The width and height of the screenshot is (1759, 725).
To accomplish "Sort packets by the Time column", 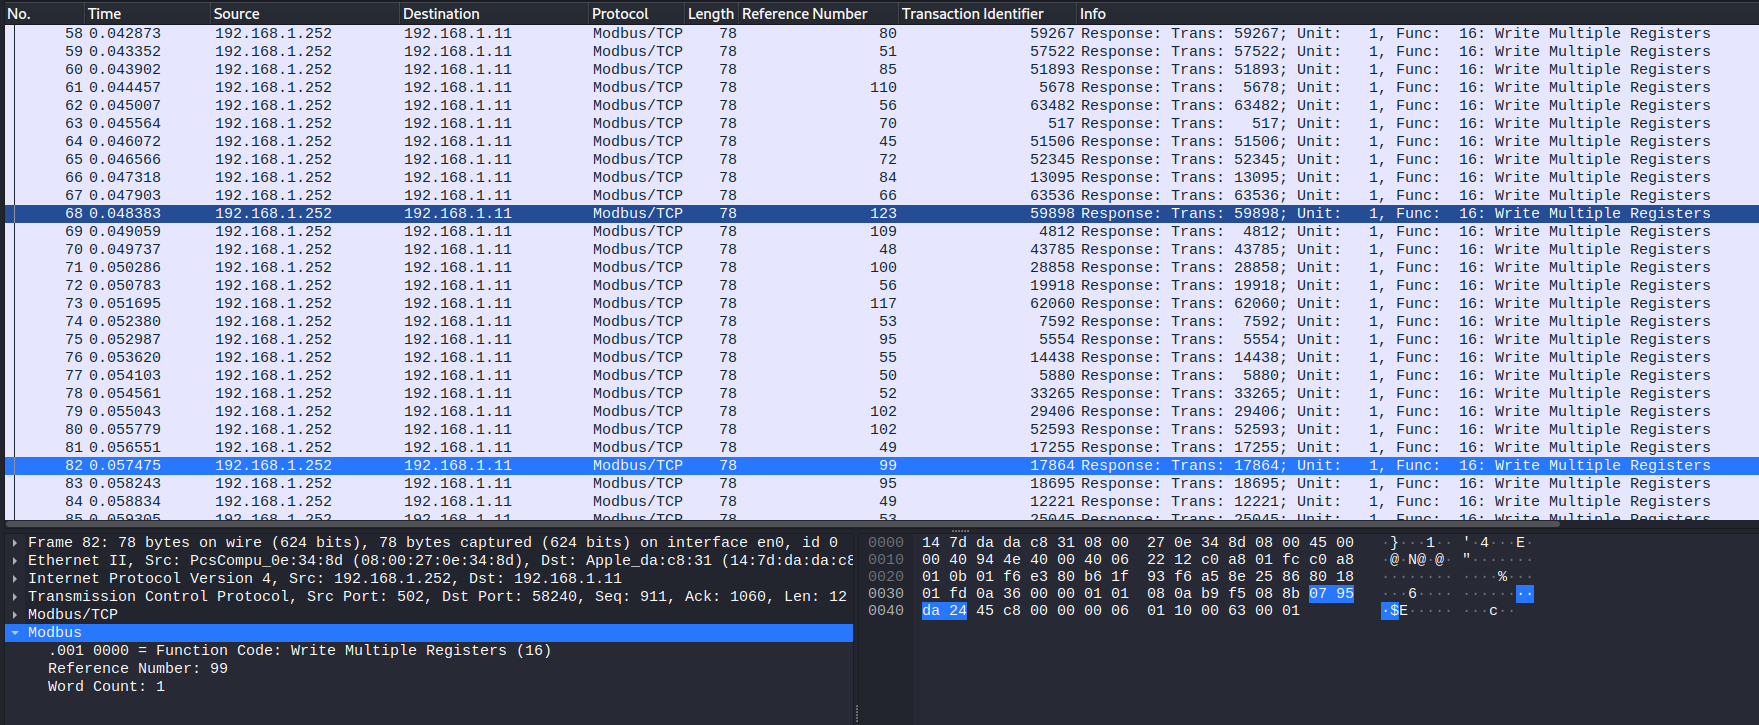I will click(146, 13).
